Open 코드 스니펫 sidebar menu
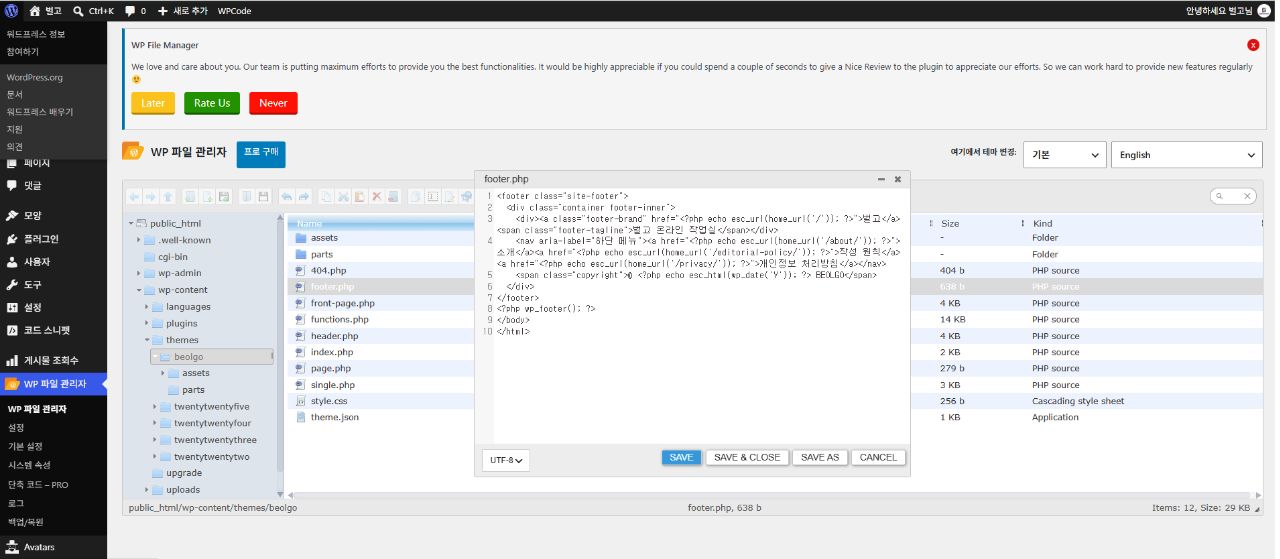Image resolution: width=1280 pixels, height=559 pixels. [53, 330]
